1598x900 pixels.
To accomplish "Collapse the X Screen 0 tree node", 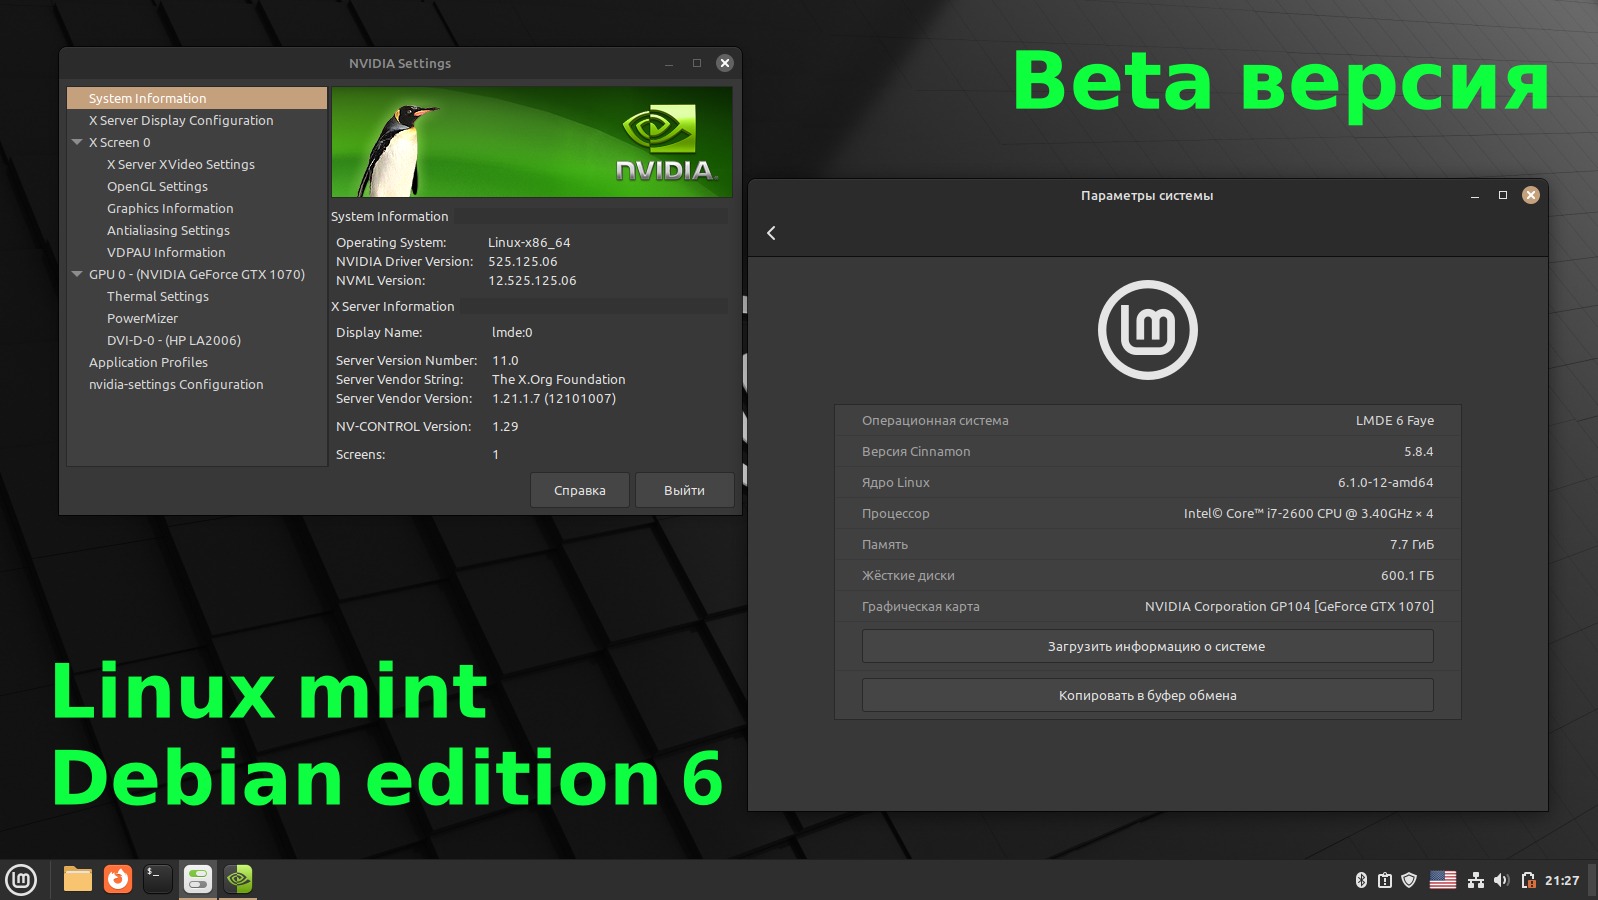I will pos(77,142).
